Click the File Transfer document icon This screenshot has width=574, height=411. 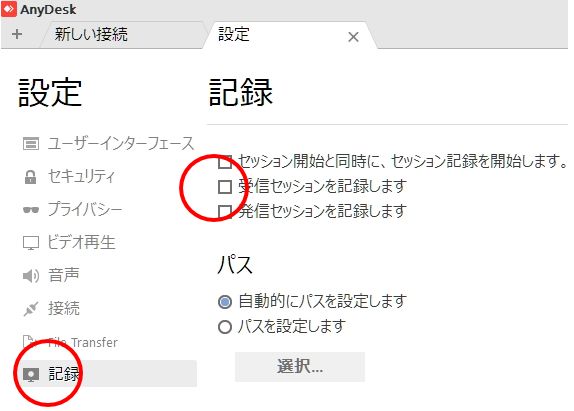(29, 341)
